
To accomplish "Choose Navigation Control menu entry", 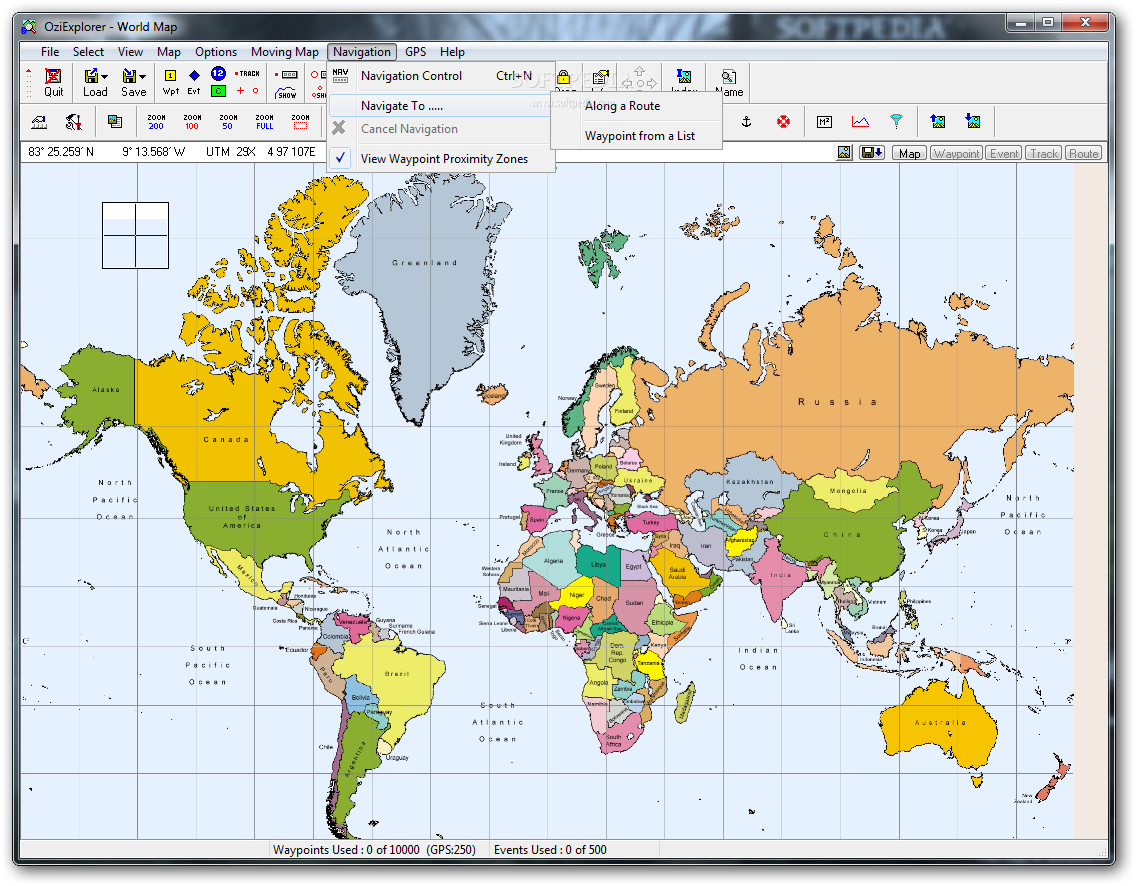I will click(x=441, y=76).
